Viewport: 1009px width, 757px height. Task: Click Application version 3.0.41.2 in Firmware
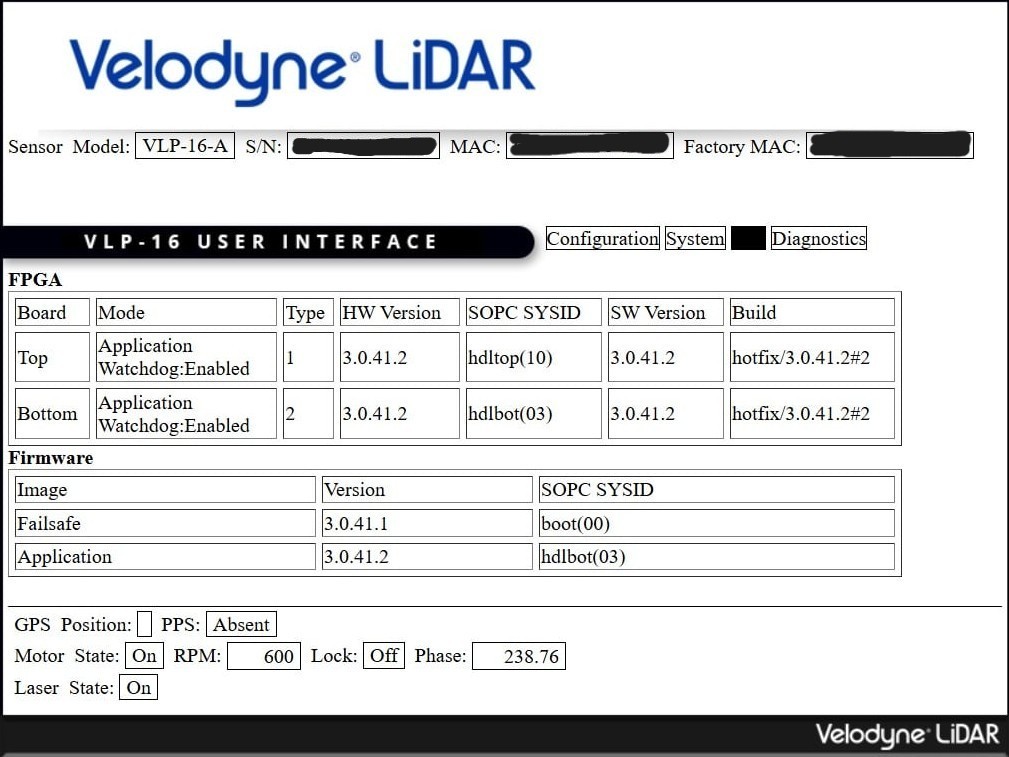[427, 556]
